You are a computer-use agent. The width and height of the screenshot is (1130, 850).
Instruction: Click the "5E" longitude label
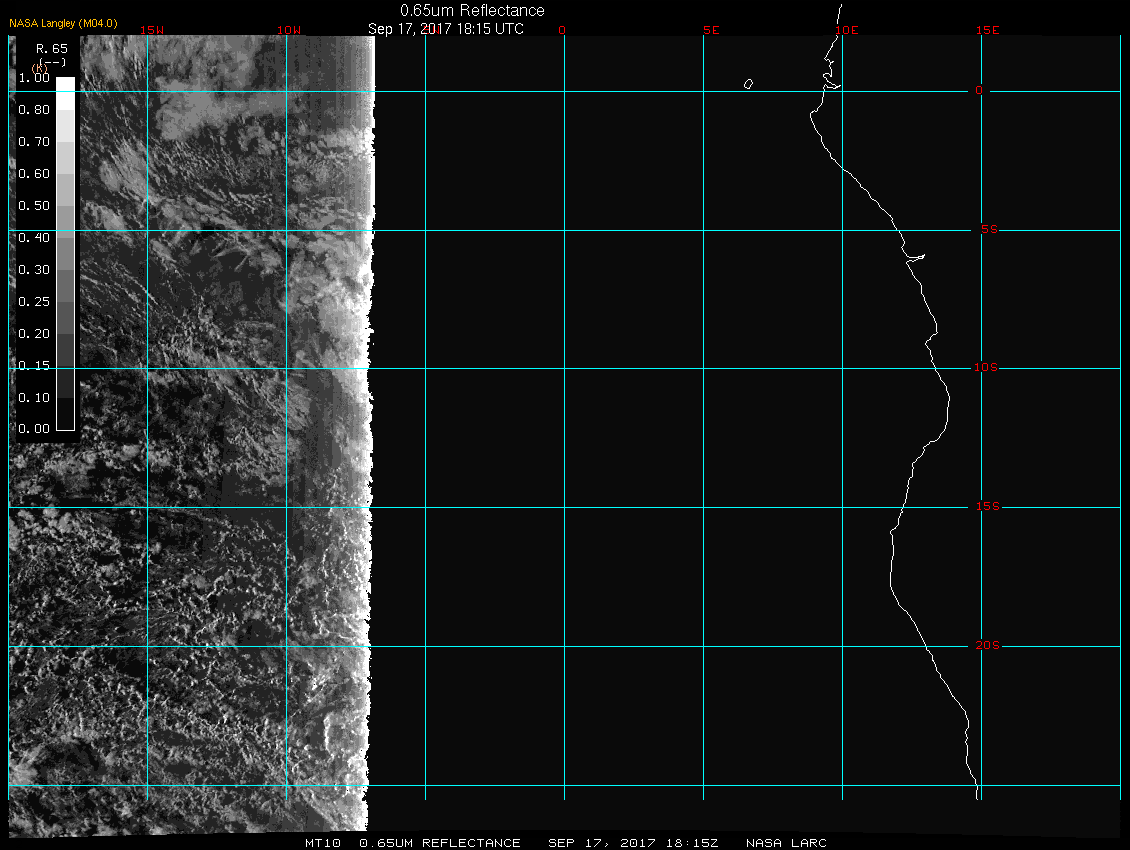pyautogui.click(x=711, y=30)
